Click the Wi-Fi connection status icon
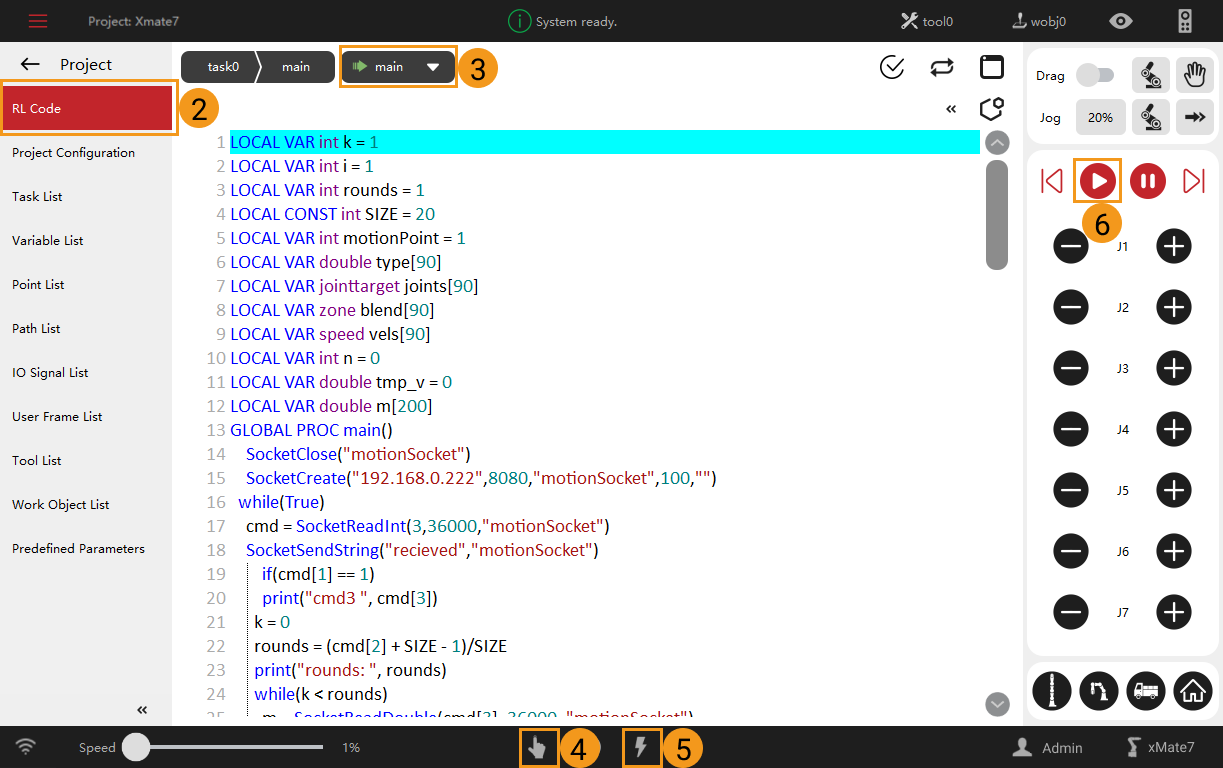 tap(26, 746)
